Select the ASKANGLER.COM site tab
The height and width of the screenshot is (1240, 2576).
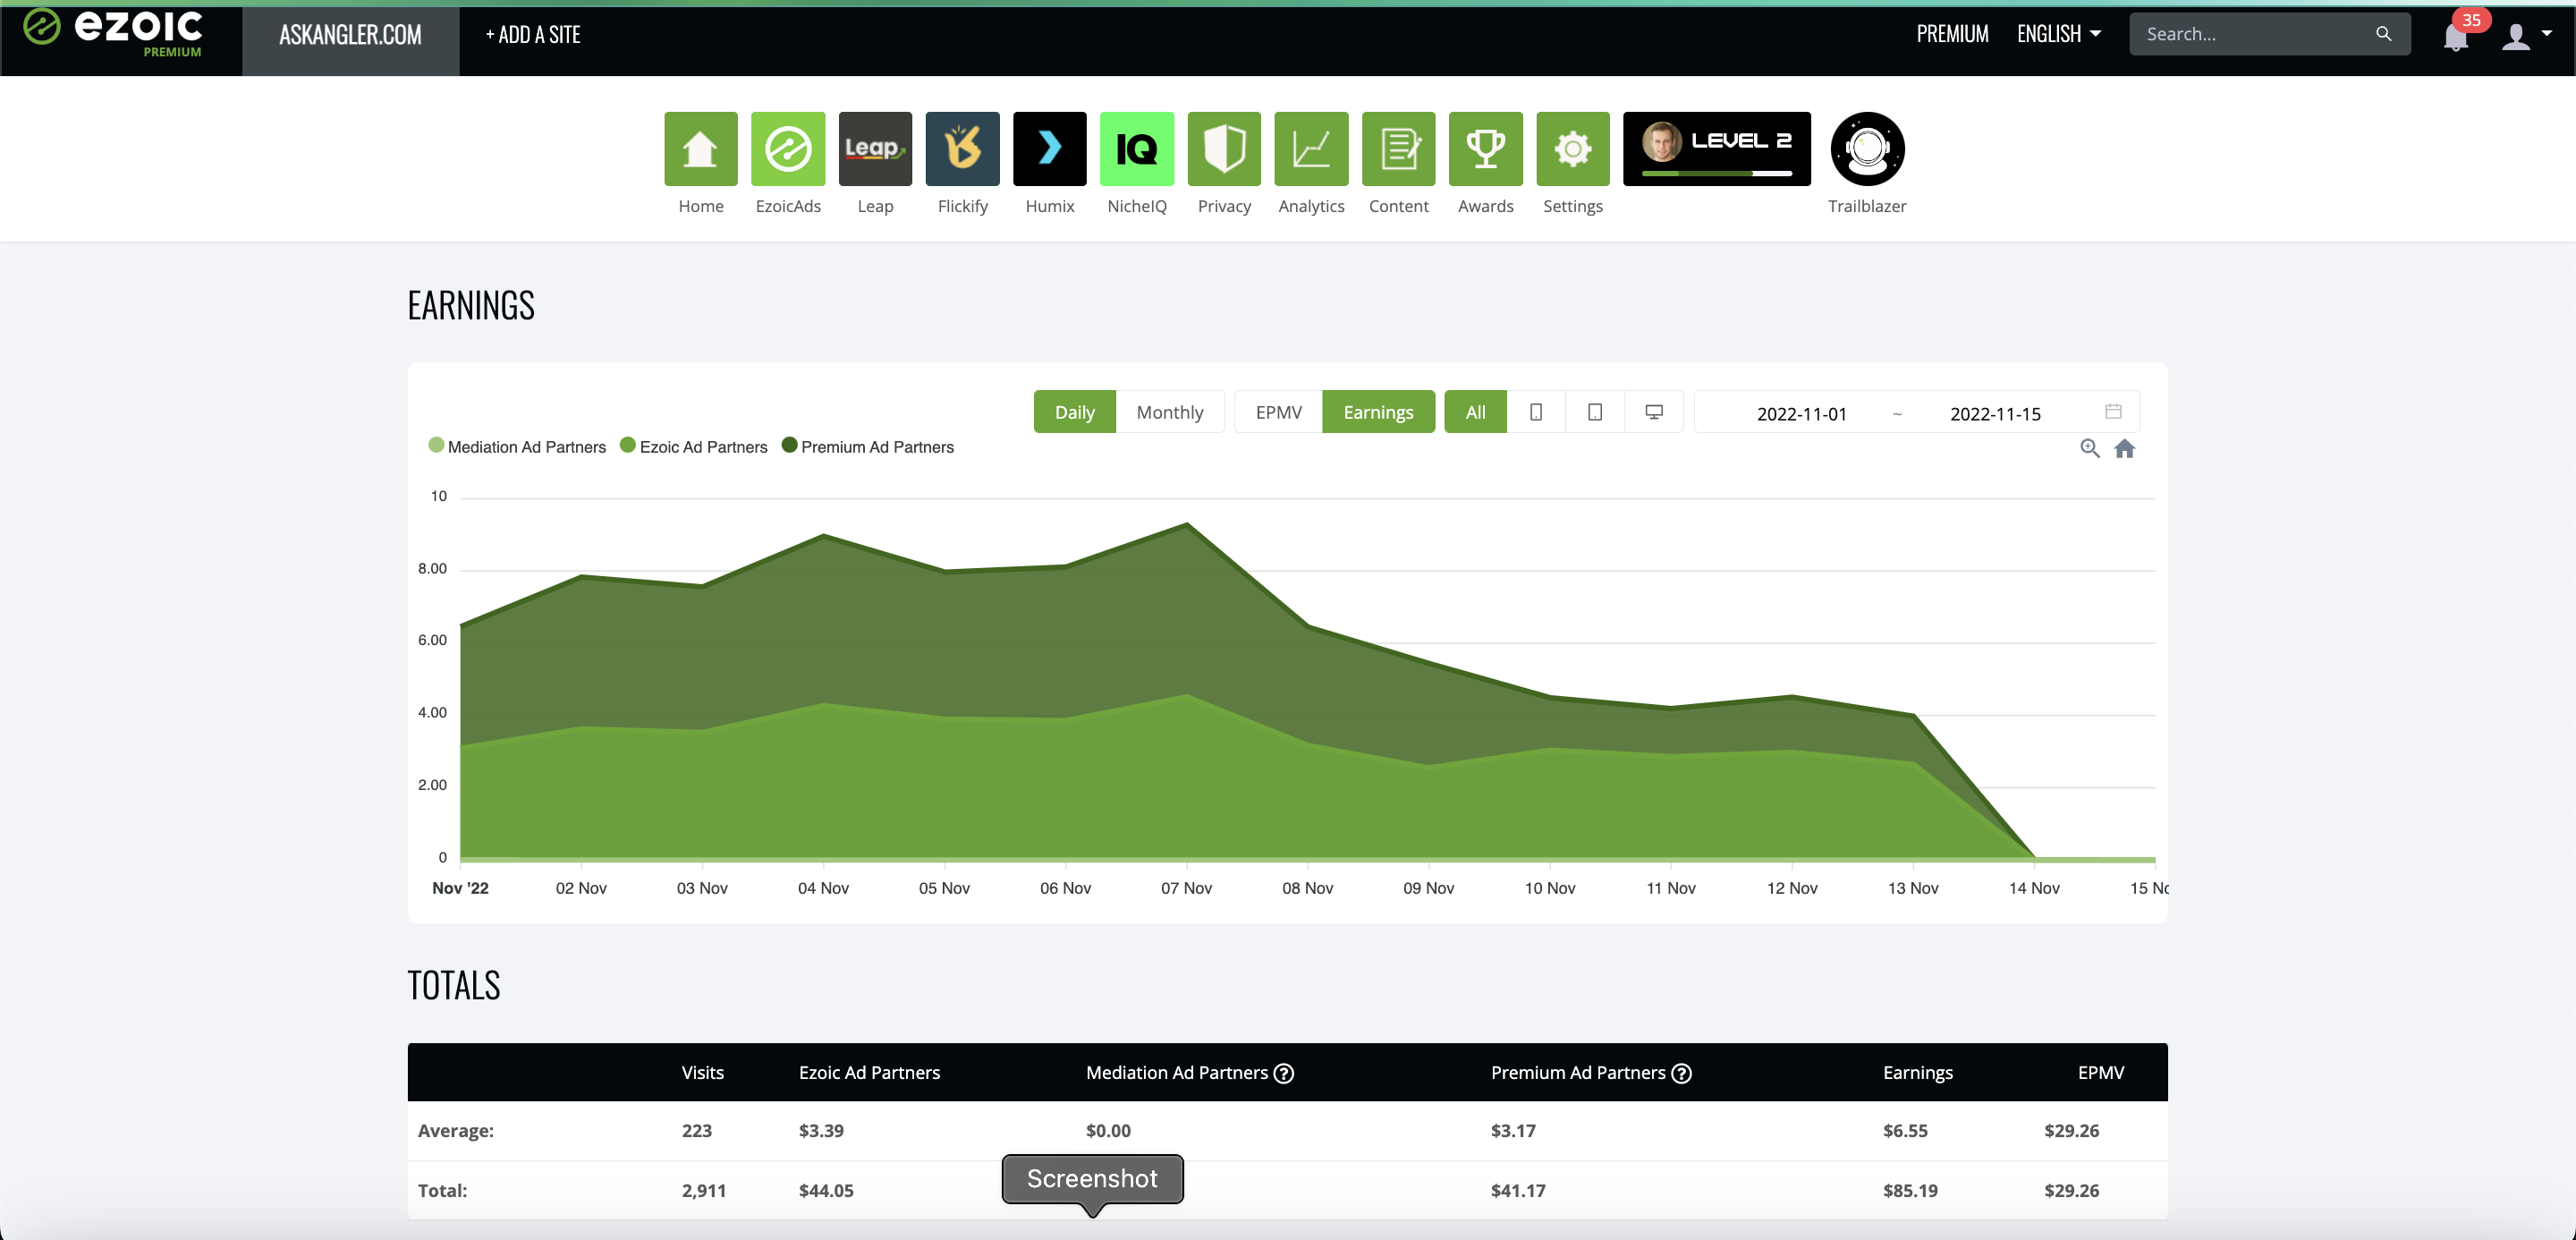[x=350, y=36]
